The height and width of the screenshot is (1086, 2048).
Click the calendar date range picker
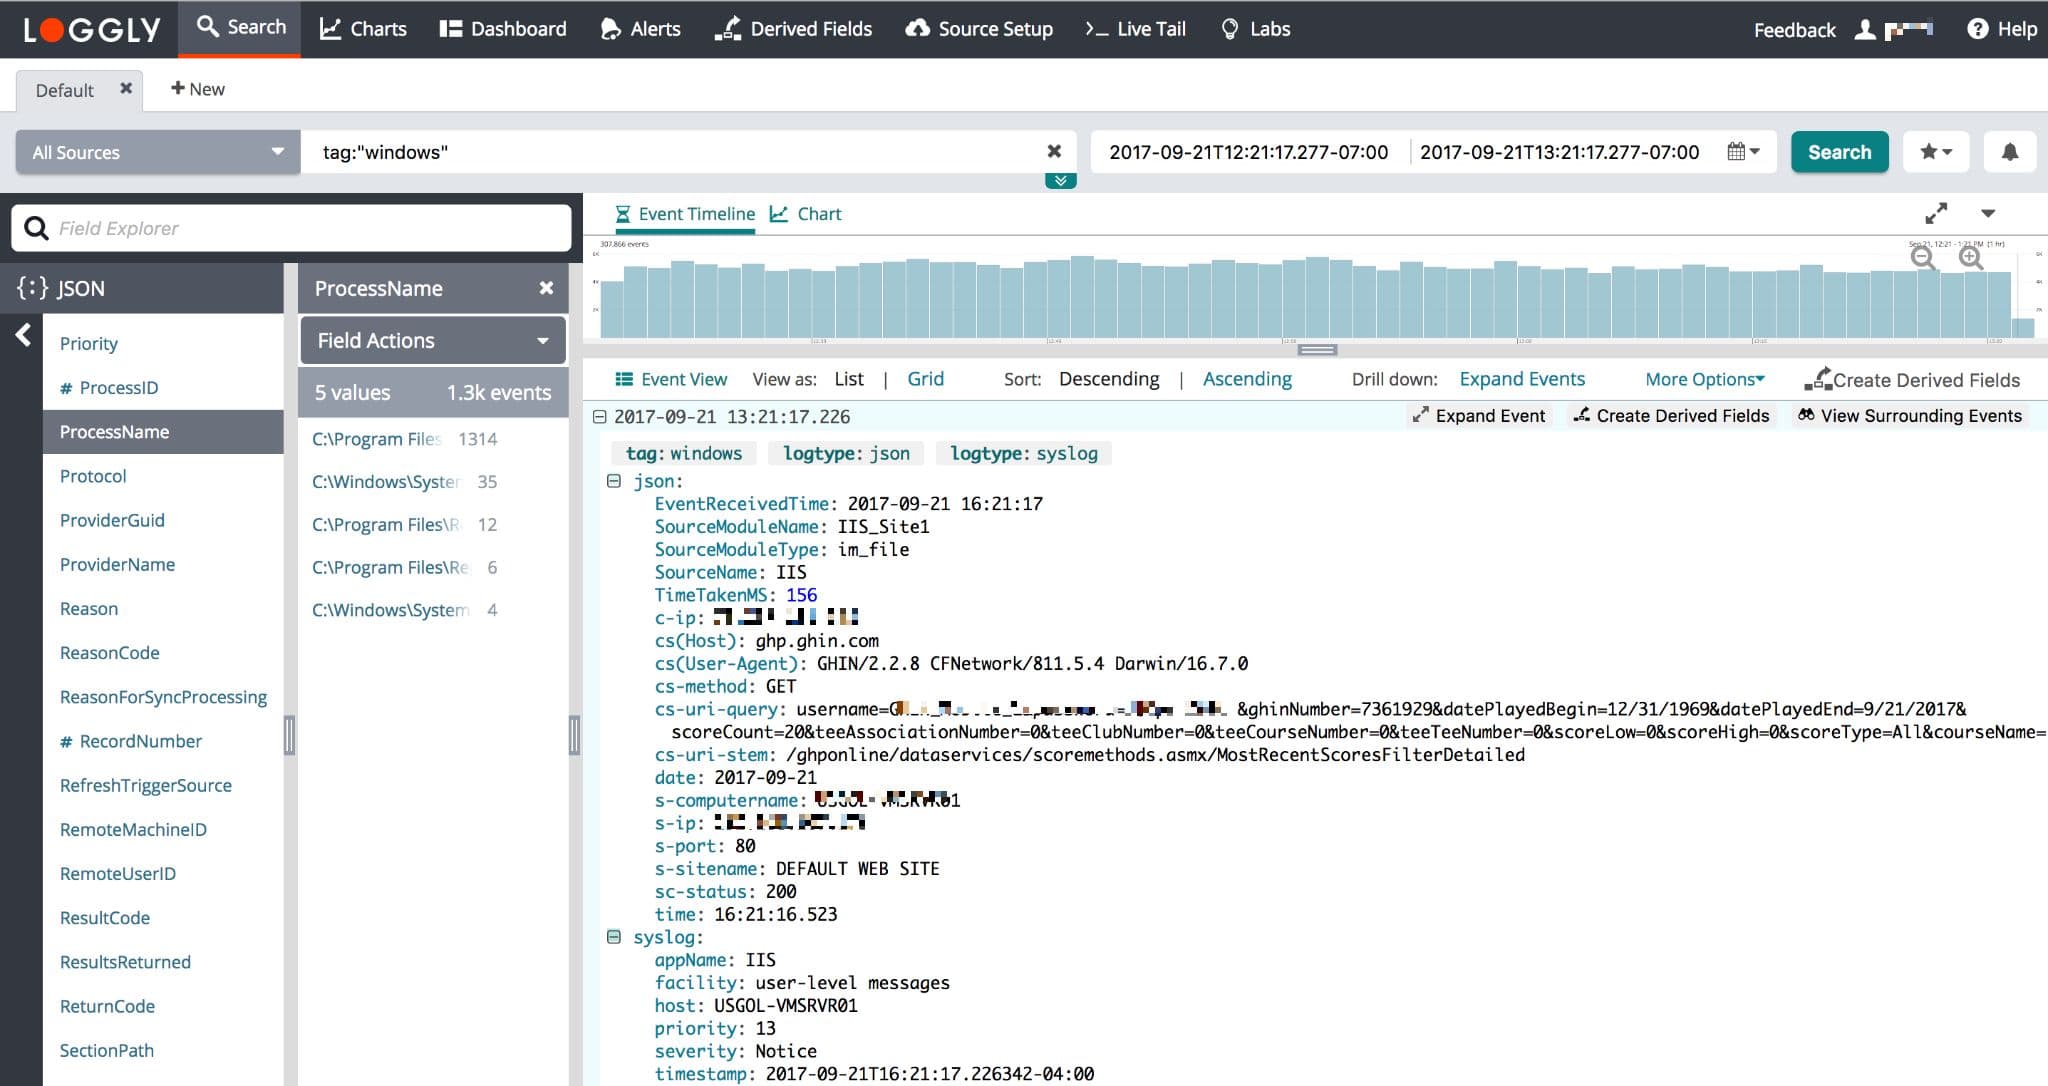click(1745, 150)
